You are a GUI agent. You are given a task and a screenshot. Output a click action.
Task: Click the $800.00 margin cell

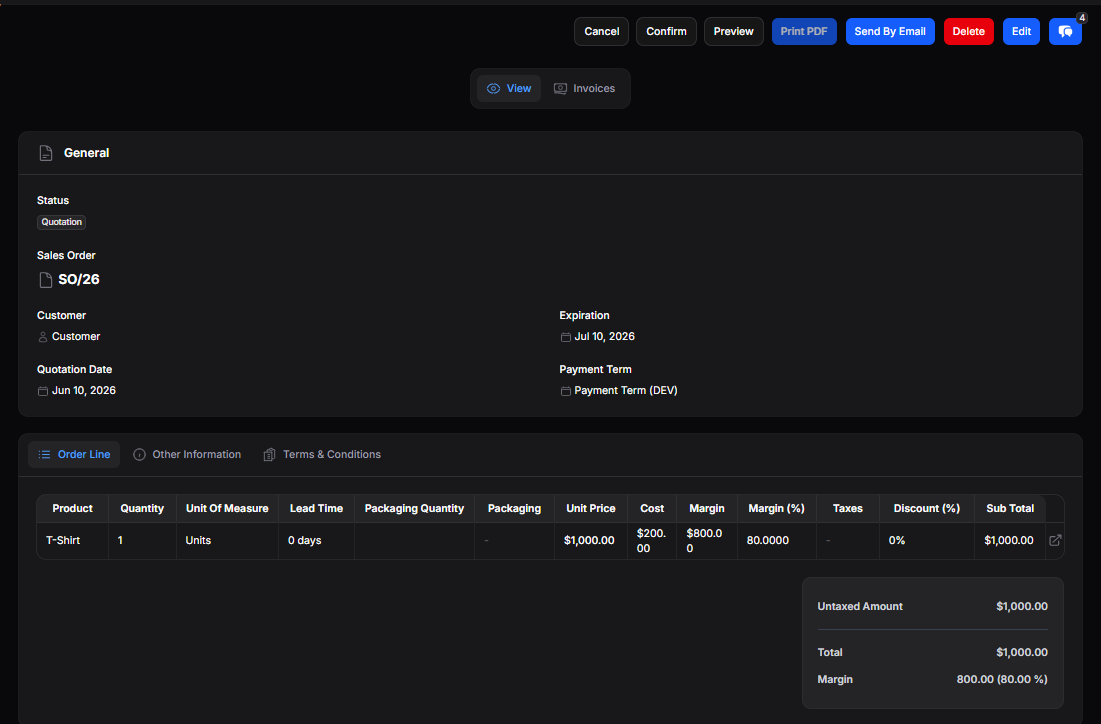[706, 541]
